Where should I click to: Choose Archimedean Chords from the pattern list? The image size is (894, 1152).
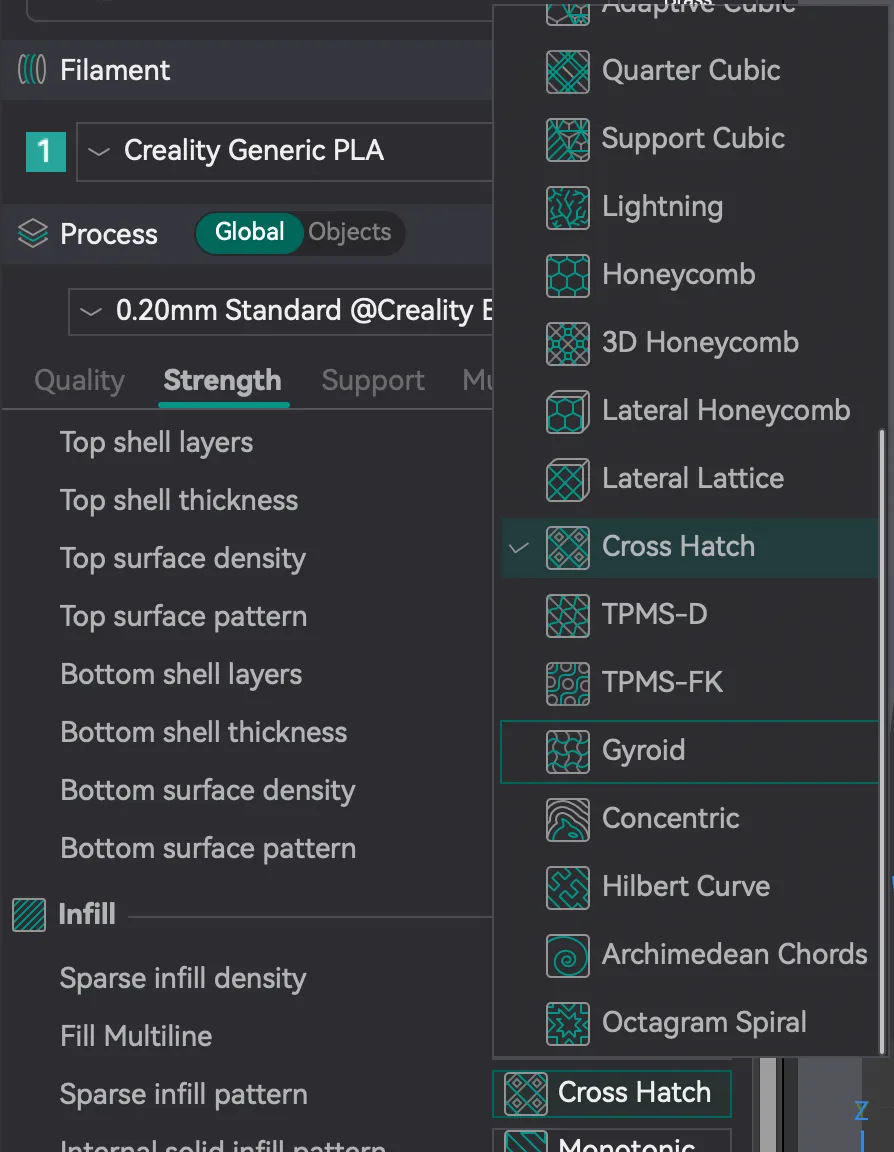690,955
